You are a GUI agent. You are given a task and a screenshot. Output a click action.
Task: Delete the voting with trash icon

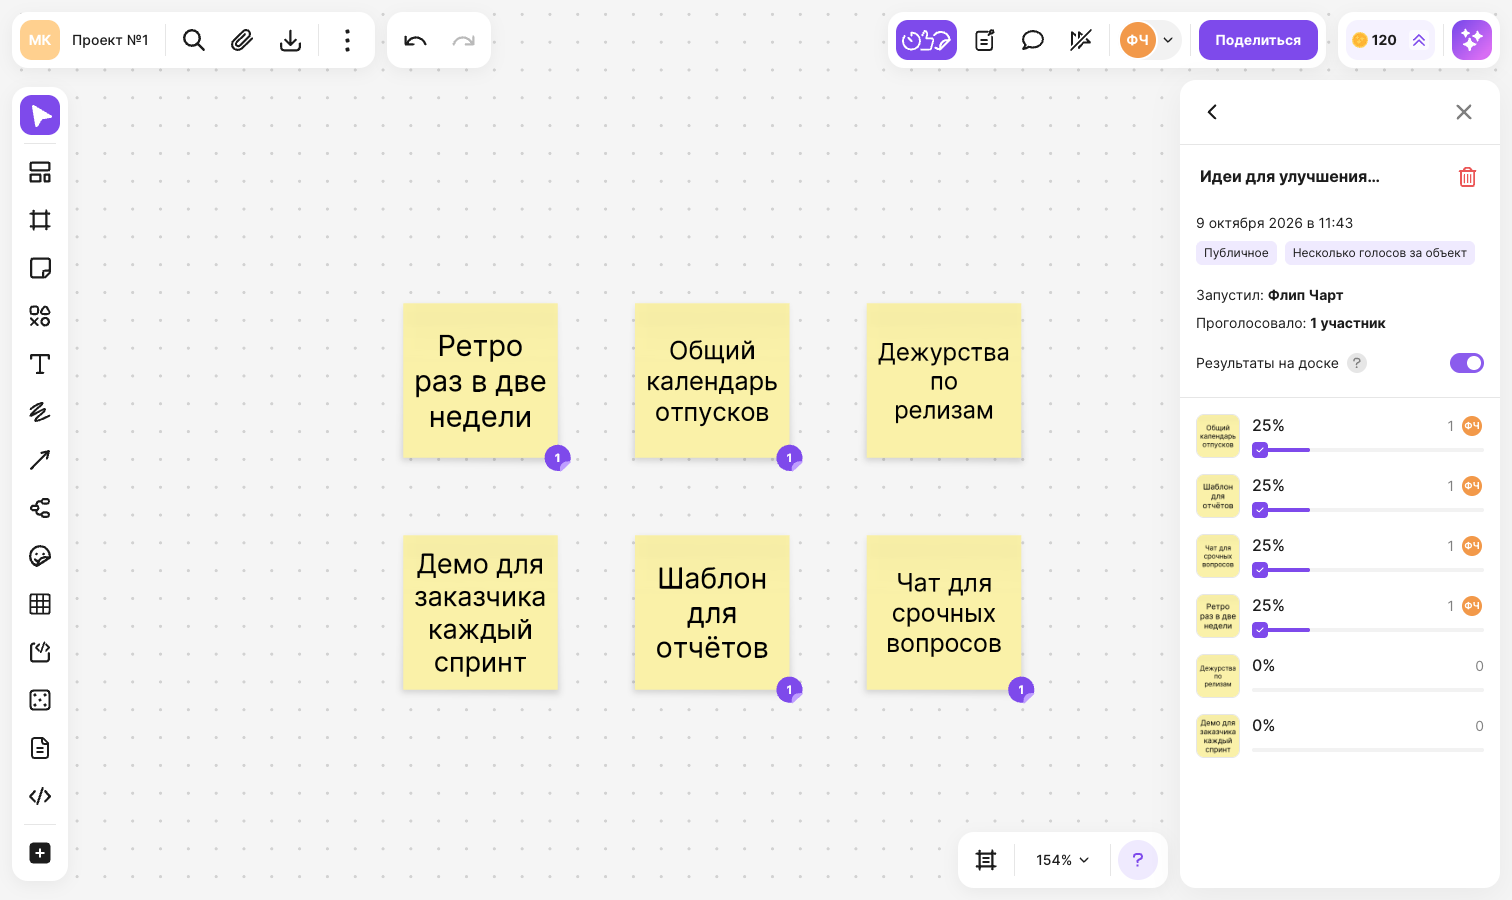pos(1467,177)
